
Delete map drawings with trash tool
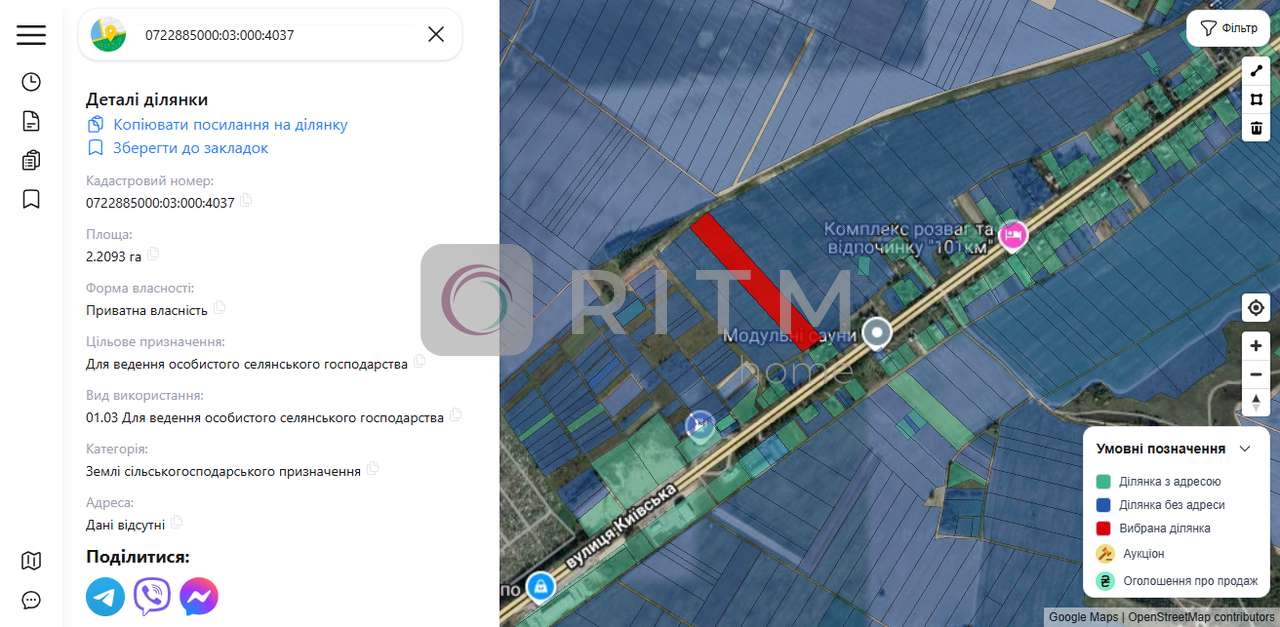(x=1256, y=128)
